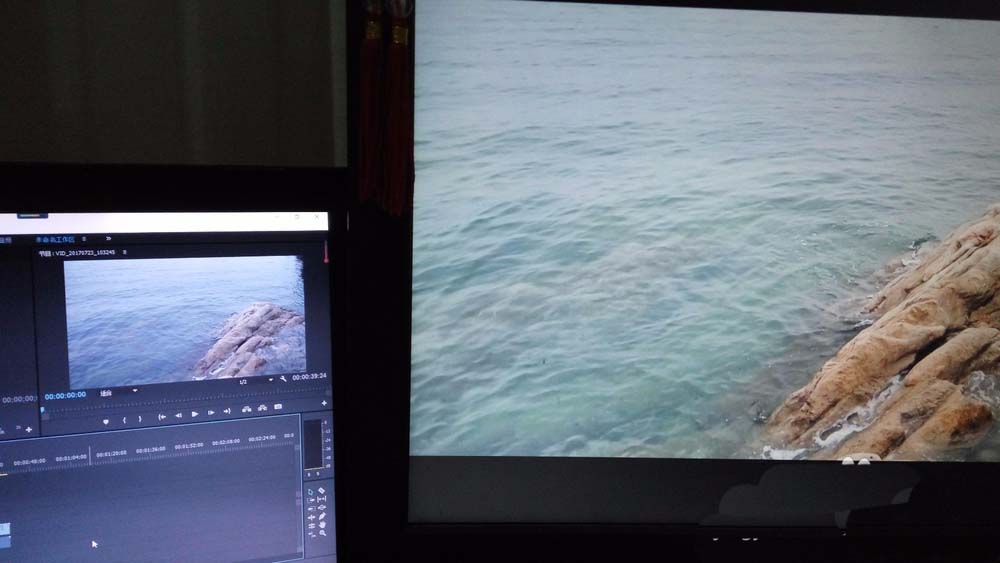Select the Selection tool in tools panel
This screenshot has width=1000, height=563.
[x=311, y=492]
